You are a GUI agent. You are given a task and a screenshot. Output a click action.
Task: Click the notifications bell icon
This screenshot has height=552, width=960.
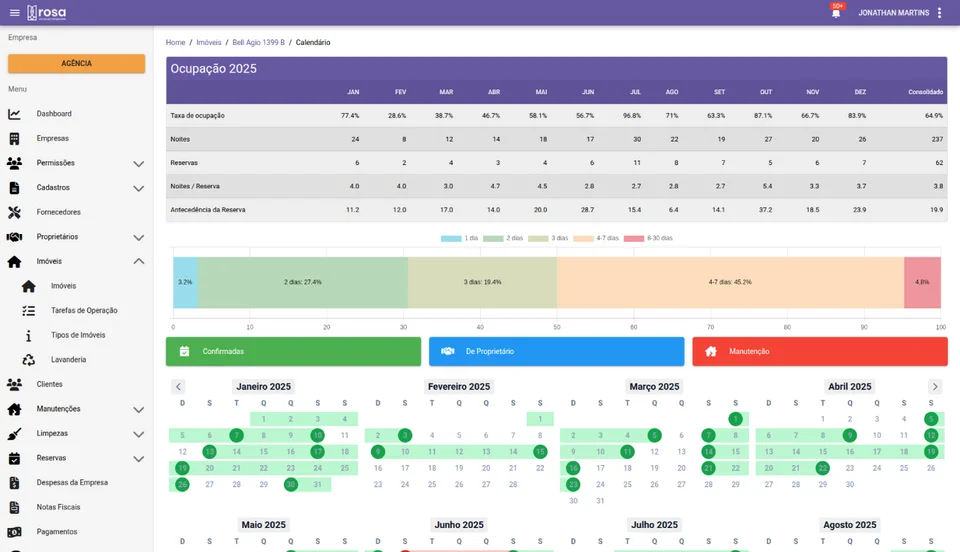(836, 13)
